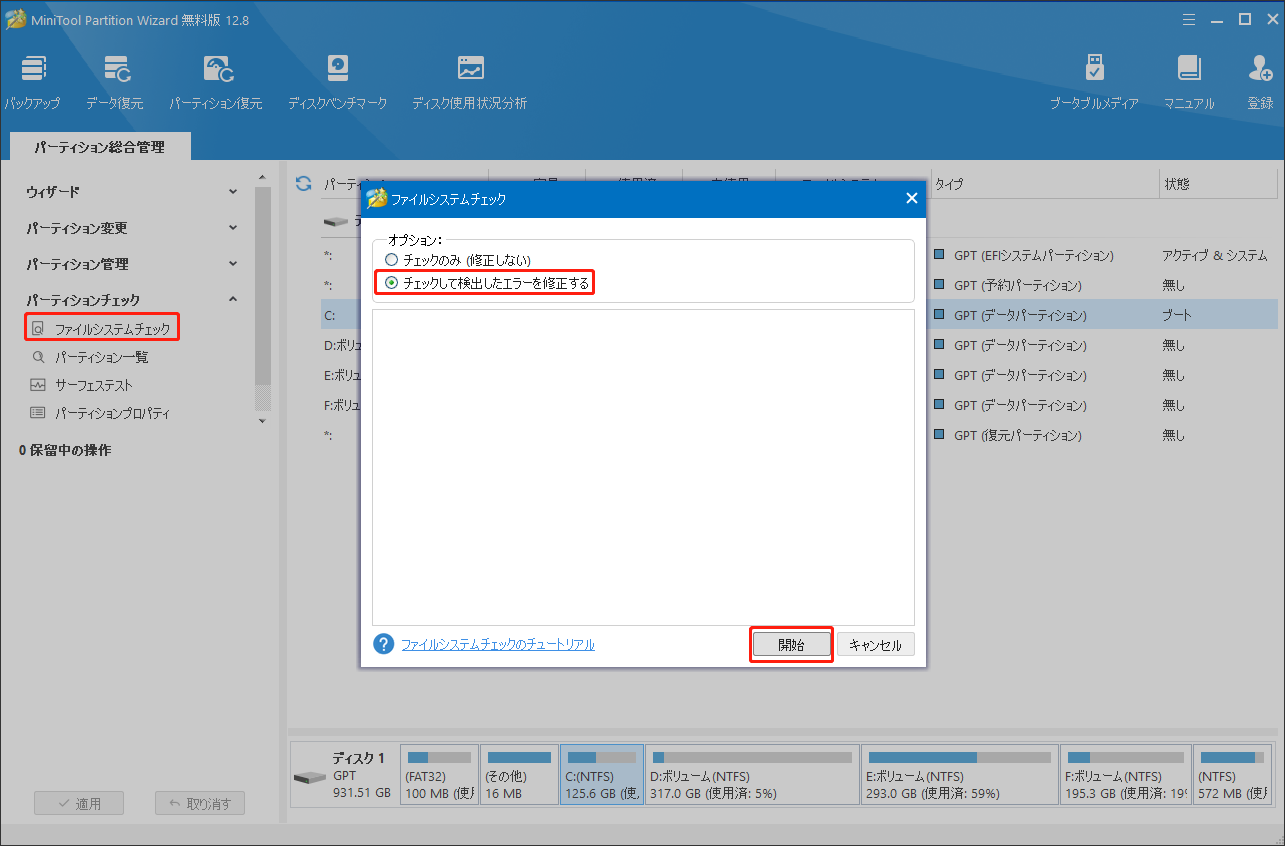Open パーティション復元 in the toolbar
The width and height of the screenshot is (1285, 846).
pos(216,82)
